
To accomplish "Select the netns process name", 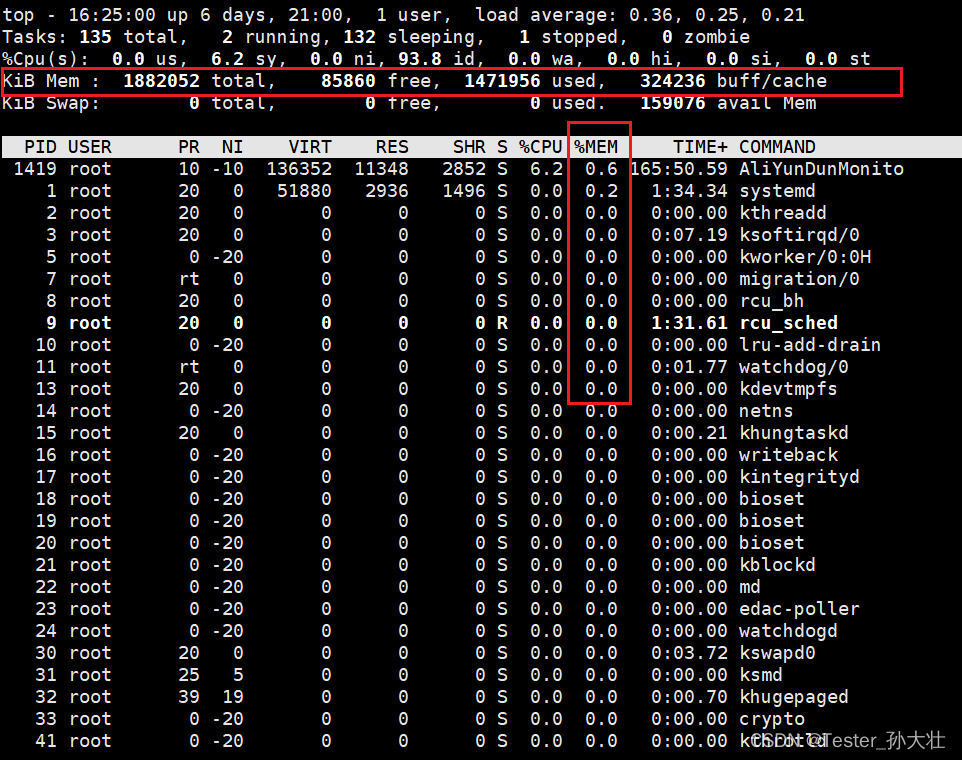I will pos(766,411).
